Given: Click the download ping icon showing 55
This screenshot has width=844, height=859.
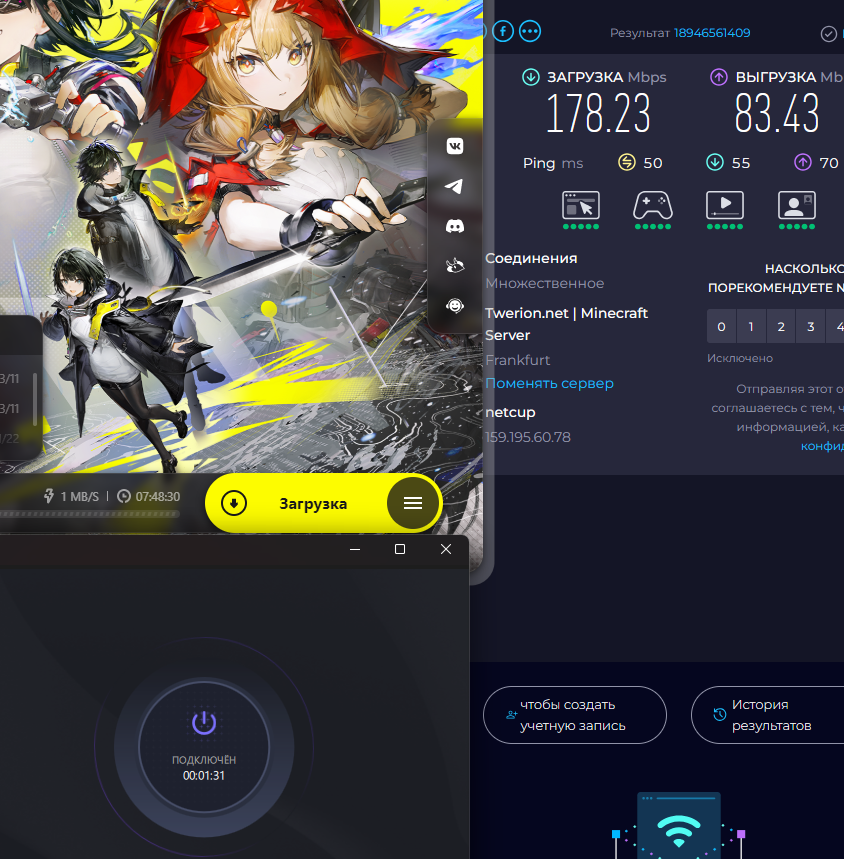Looking at the screenshot, I should (715, 162).
